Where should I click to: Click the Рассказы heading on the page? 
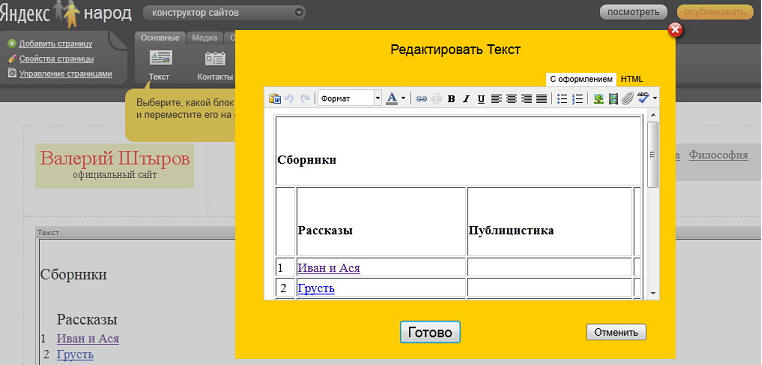[87, 319]
